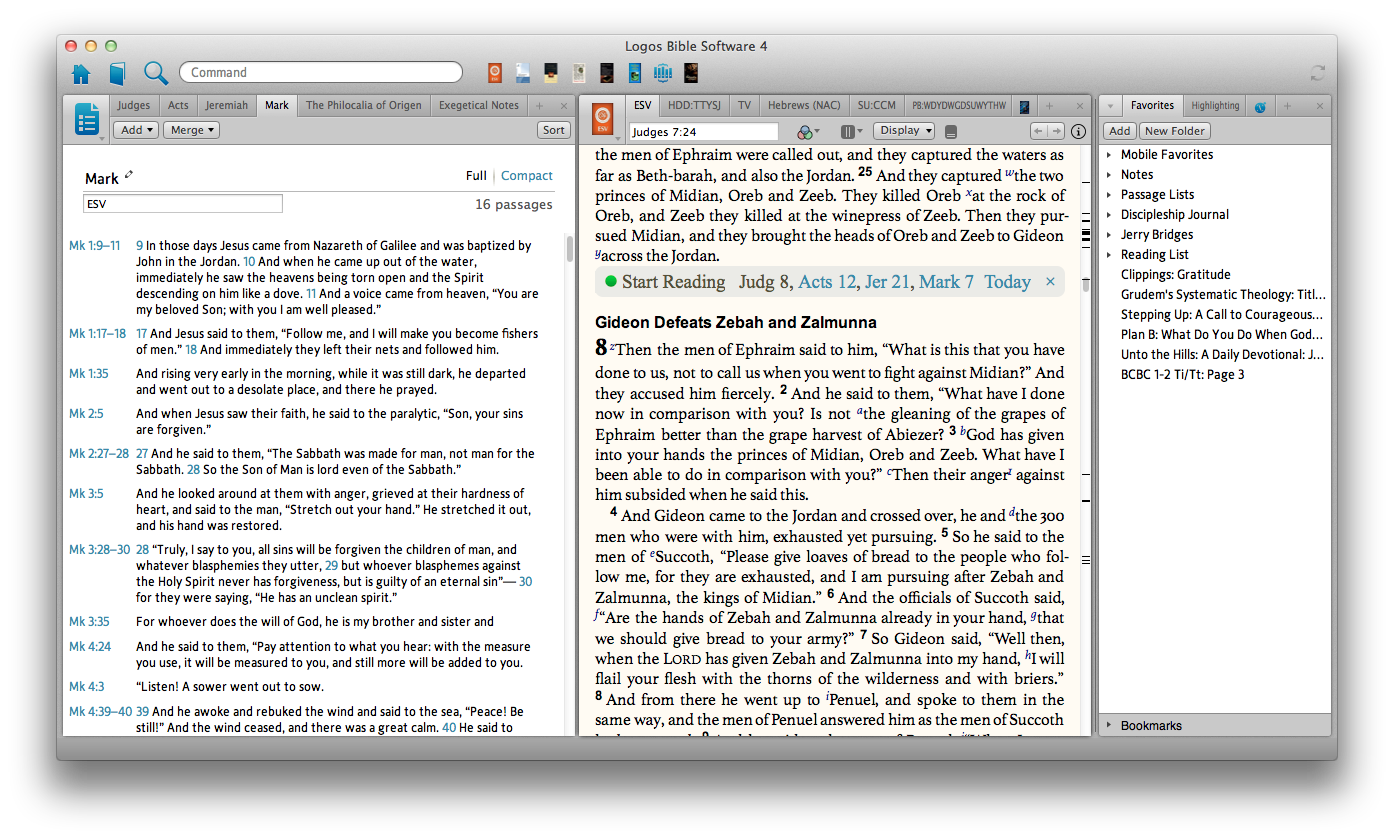Click the ESV version field under Mark
Viewport: 1394px width, 839px height.
pyautogui.click(x=183, y=204)
